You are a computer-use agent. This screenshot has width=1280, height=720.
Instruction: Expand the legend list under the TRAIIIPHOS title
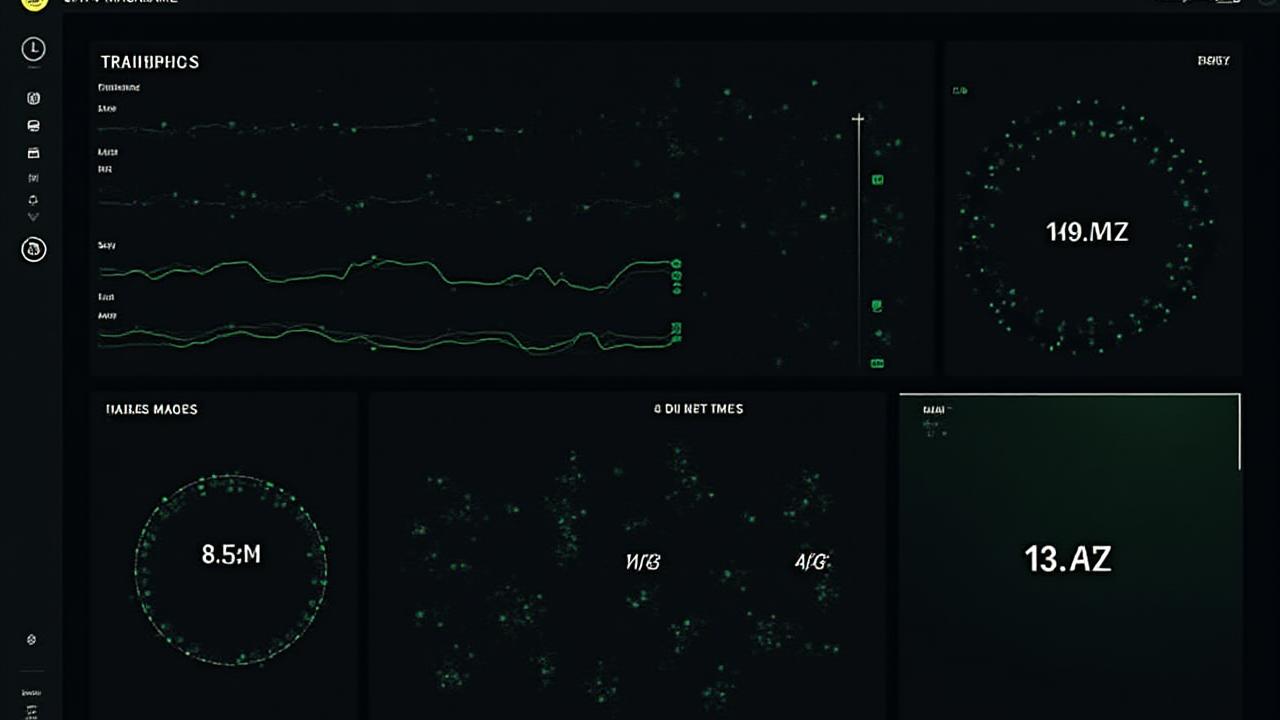coord(120,87)
